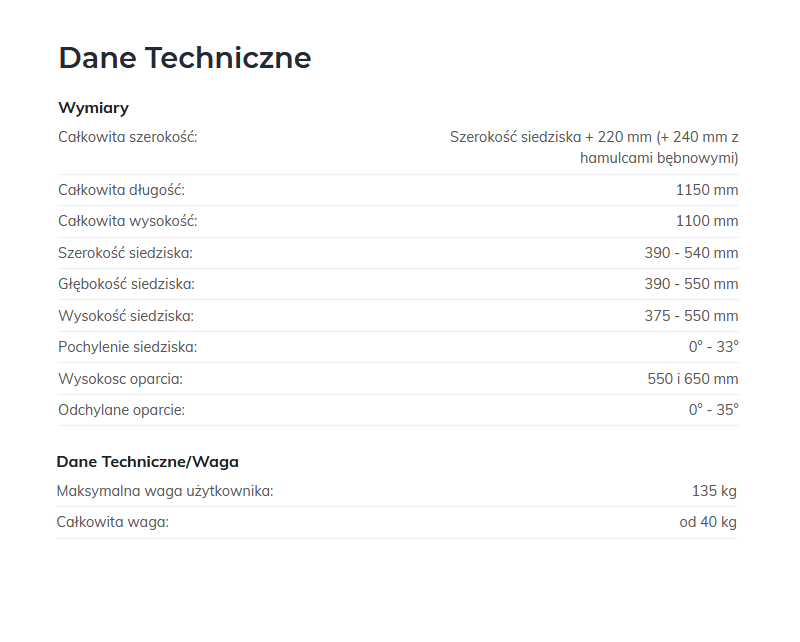Click the "Odchylane oparcie:" label
This screenshot has width=800, height=642.
(x=121, y=410)
